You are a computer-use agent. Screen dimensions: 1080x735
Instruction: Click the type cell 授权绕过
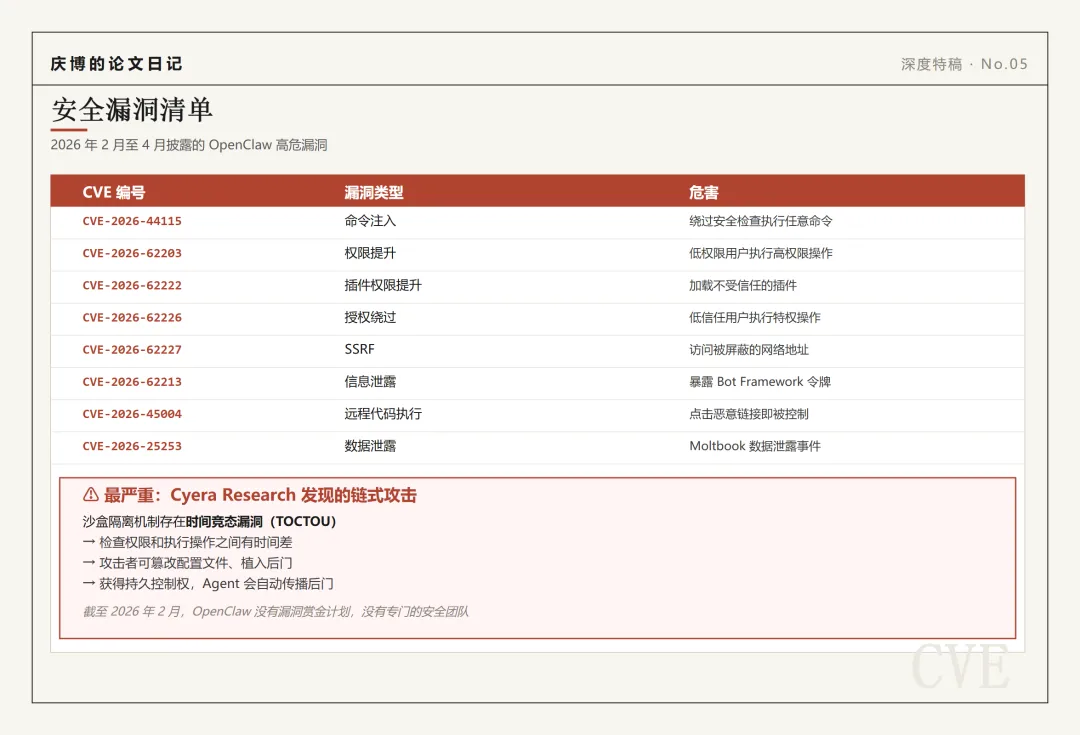371,318
